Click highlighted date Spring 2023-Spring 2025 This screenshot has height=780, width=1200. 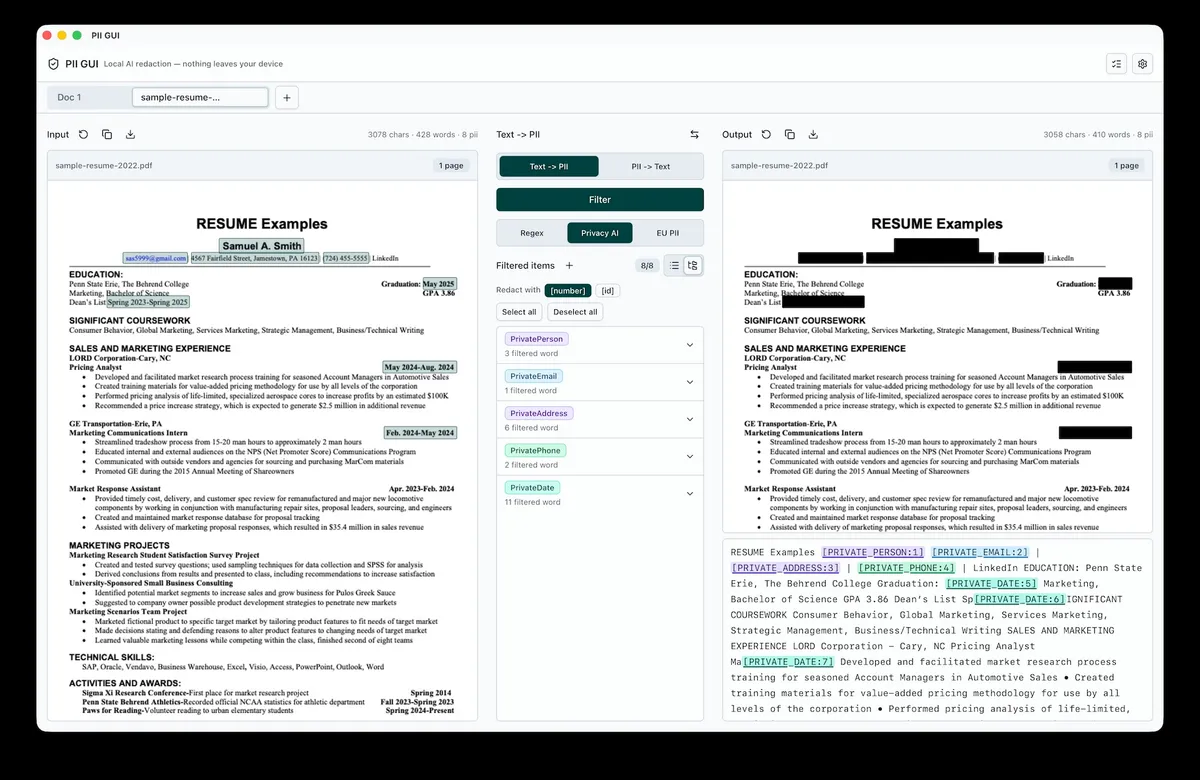point(147,302)
